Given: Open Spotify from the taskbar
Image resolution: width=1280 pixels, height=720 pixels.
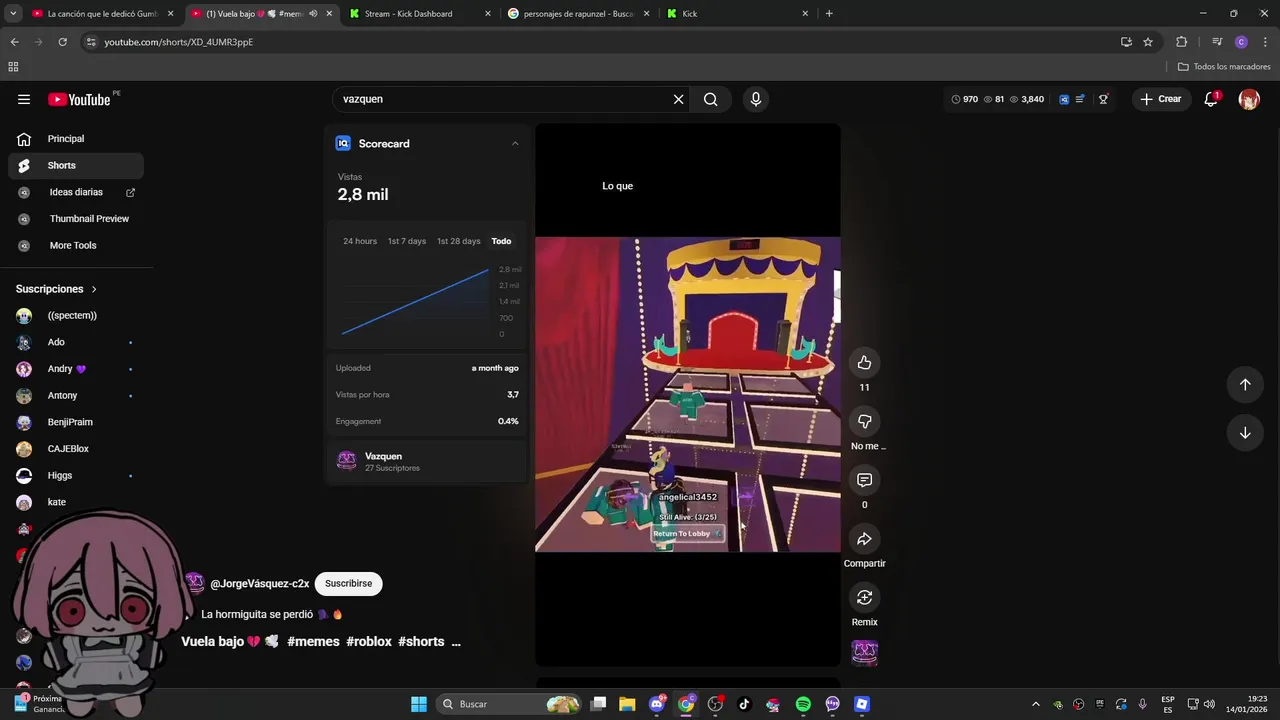Looking at the screenshot, I should (803, 704).
